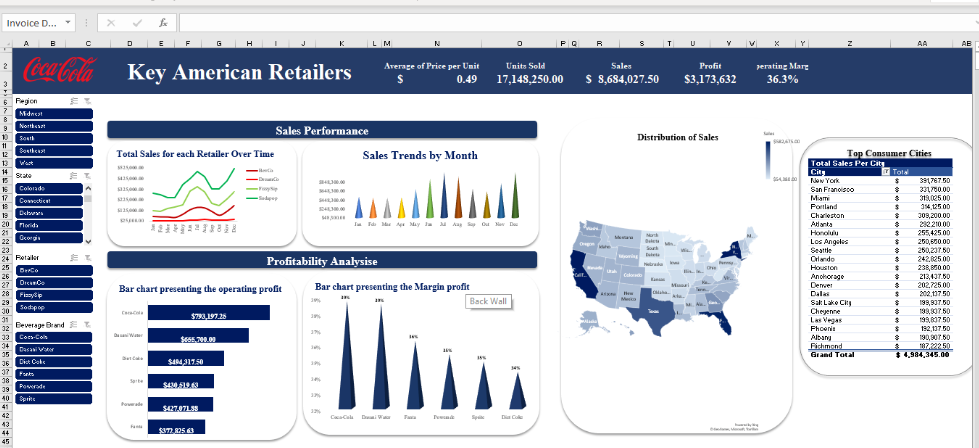Click the formula bar Cancel icon
The height and width of the screenshot is (448, 979).
pyautogui.click(x=111, y=23)
